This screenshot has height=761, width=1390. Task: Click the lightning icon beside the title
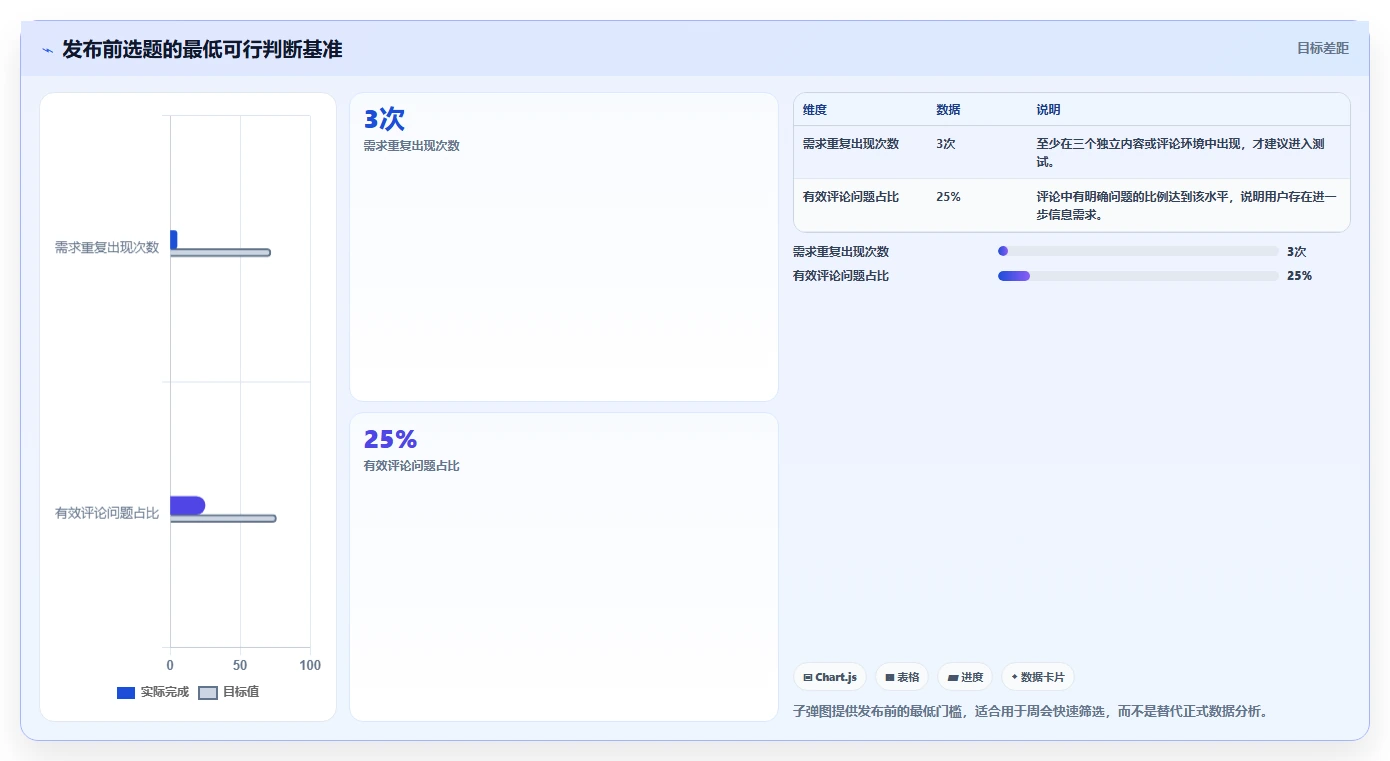47,49
